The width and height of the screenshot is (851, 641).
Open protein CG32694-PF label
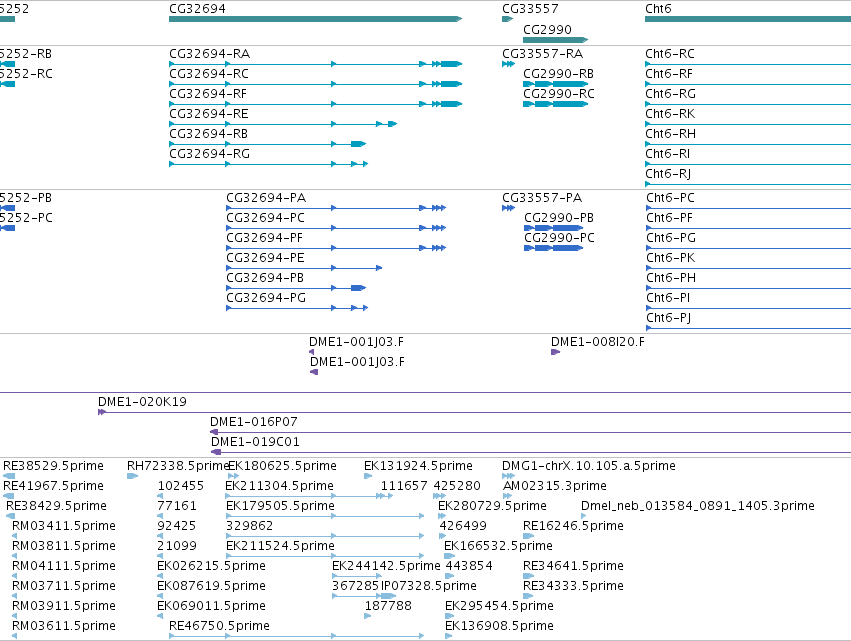[264, 238]
